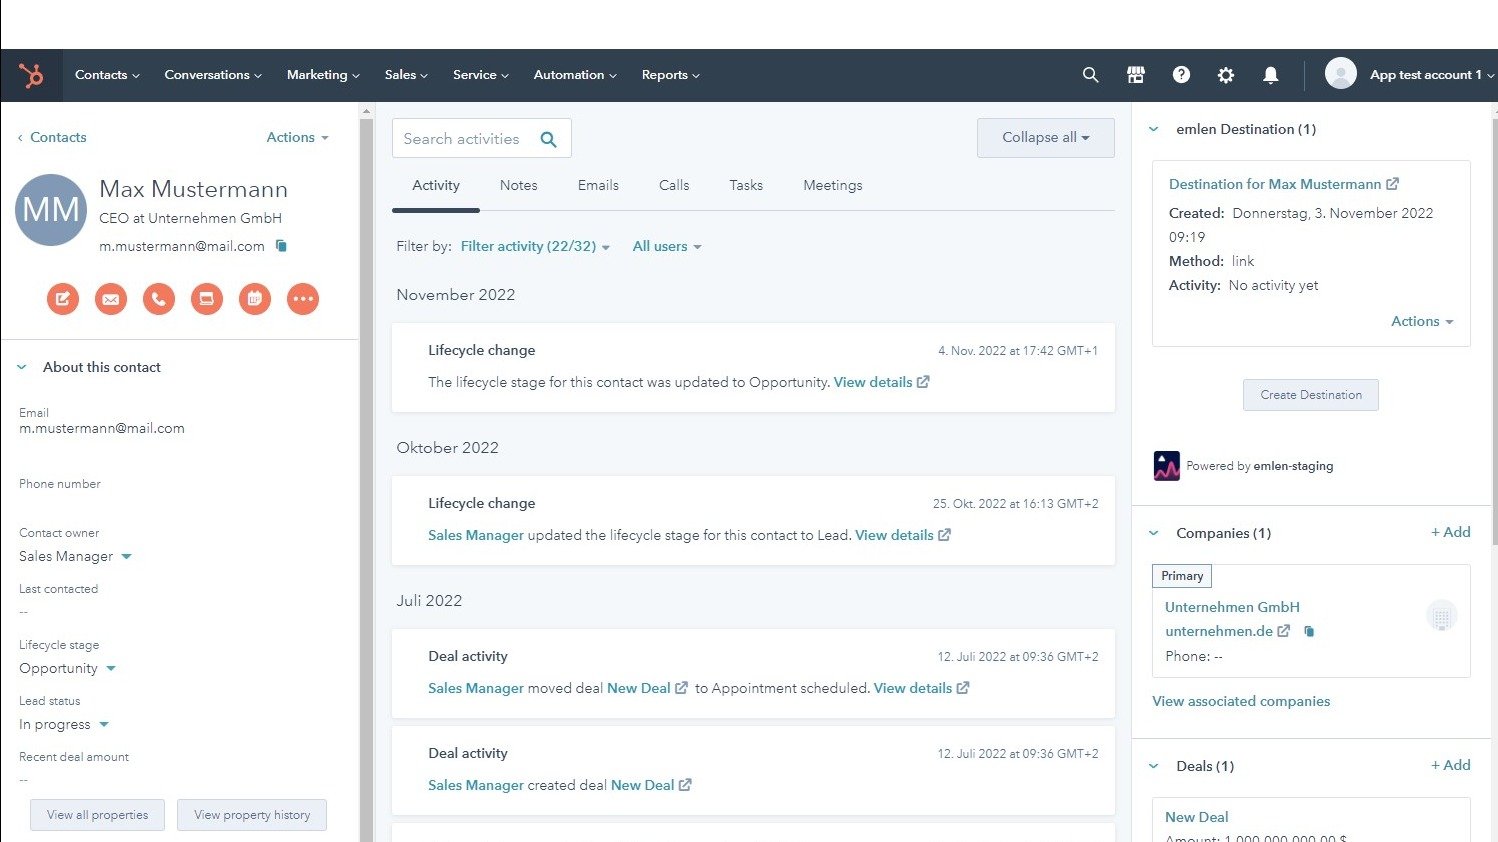The image size is (1498, 842).
Task: Open the Marketplace icon in top bar
Action: coord(1135,75)
